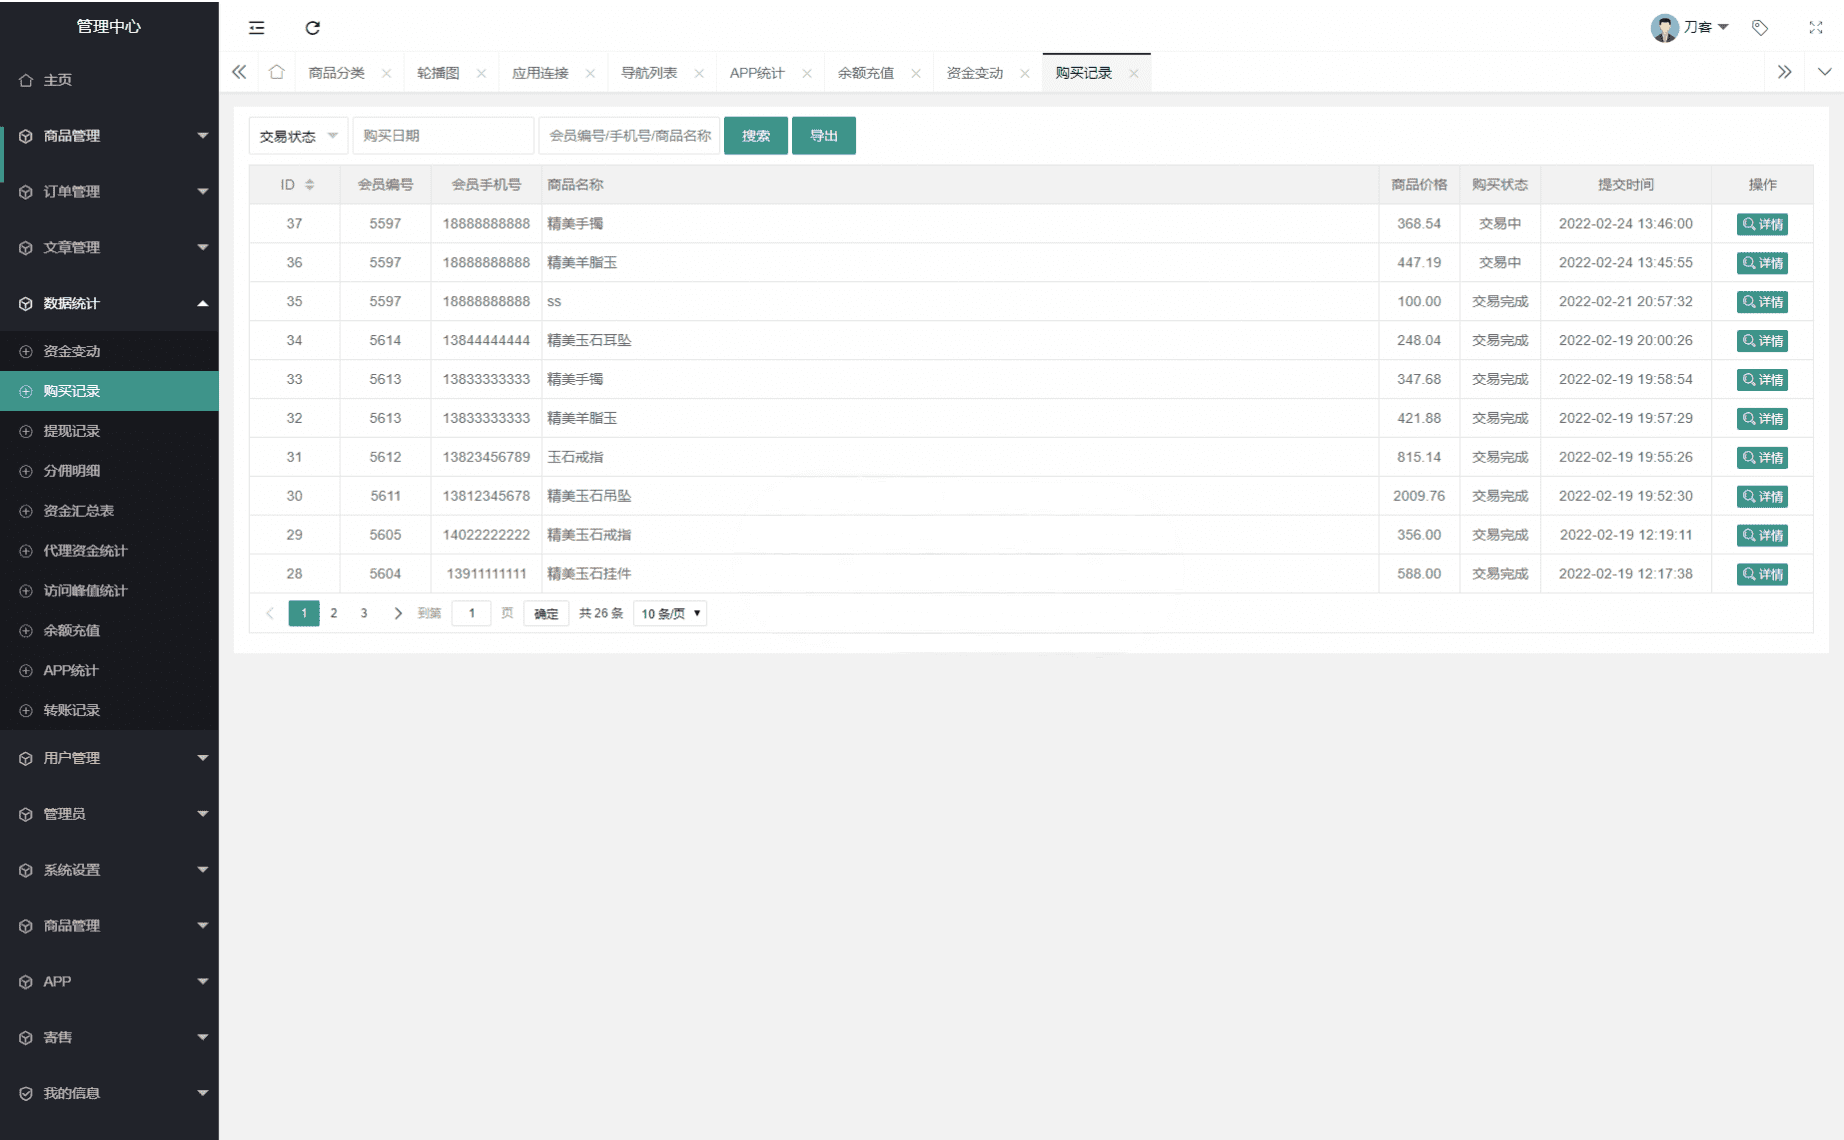The height and width of the screenshot is (1140, 1844).
Task: Close the 轮播图 tab
Action: [481, 73]
